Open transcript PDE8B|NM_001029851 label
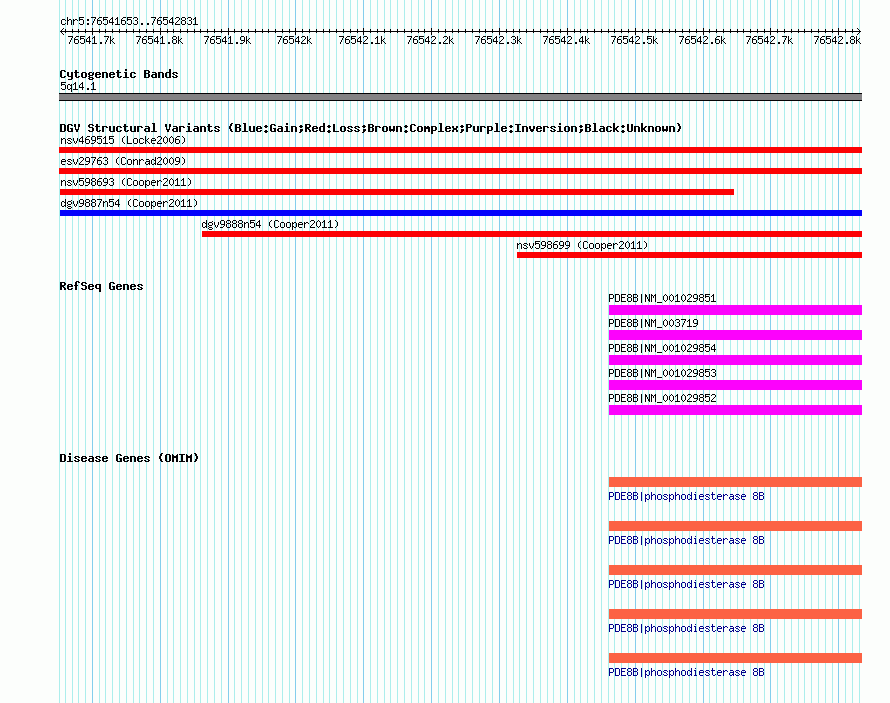 (x=662, y=298)
